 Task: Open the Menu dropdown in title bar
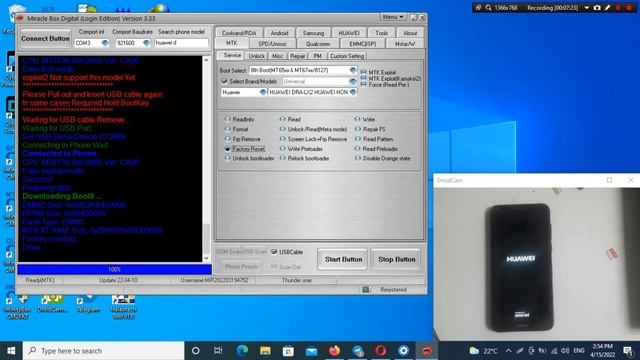(x=393, y=17)
